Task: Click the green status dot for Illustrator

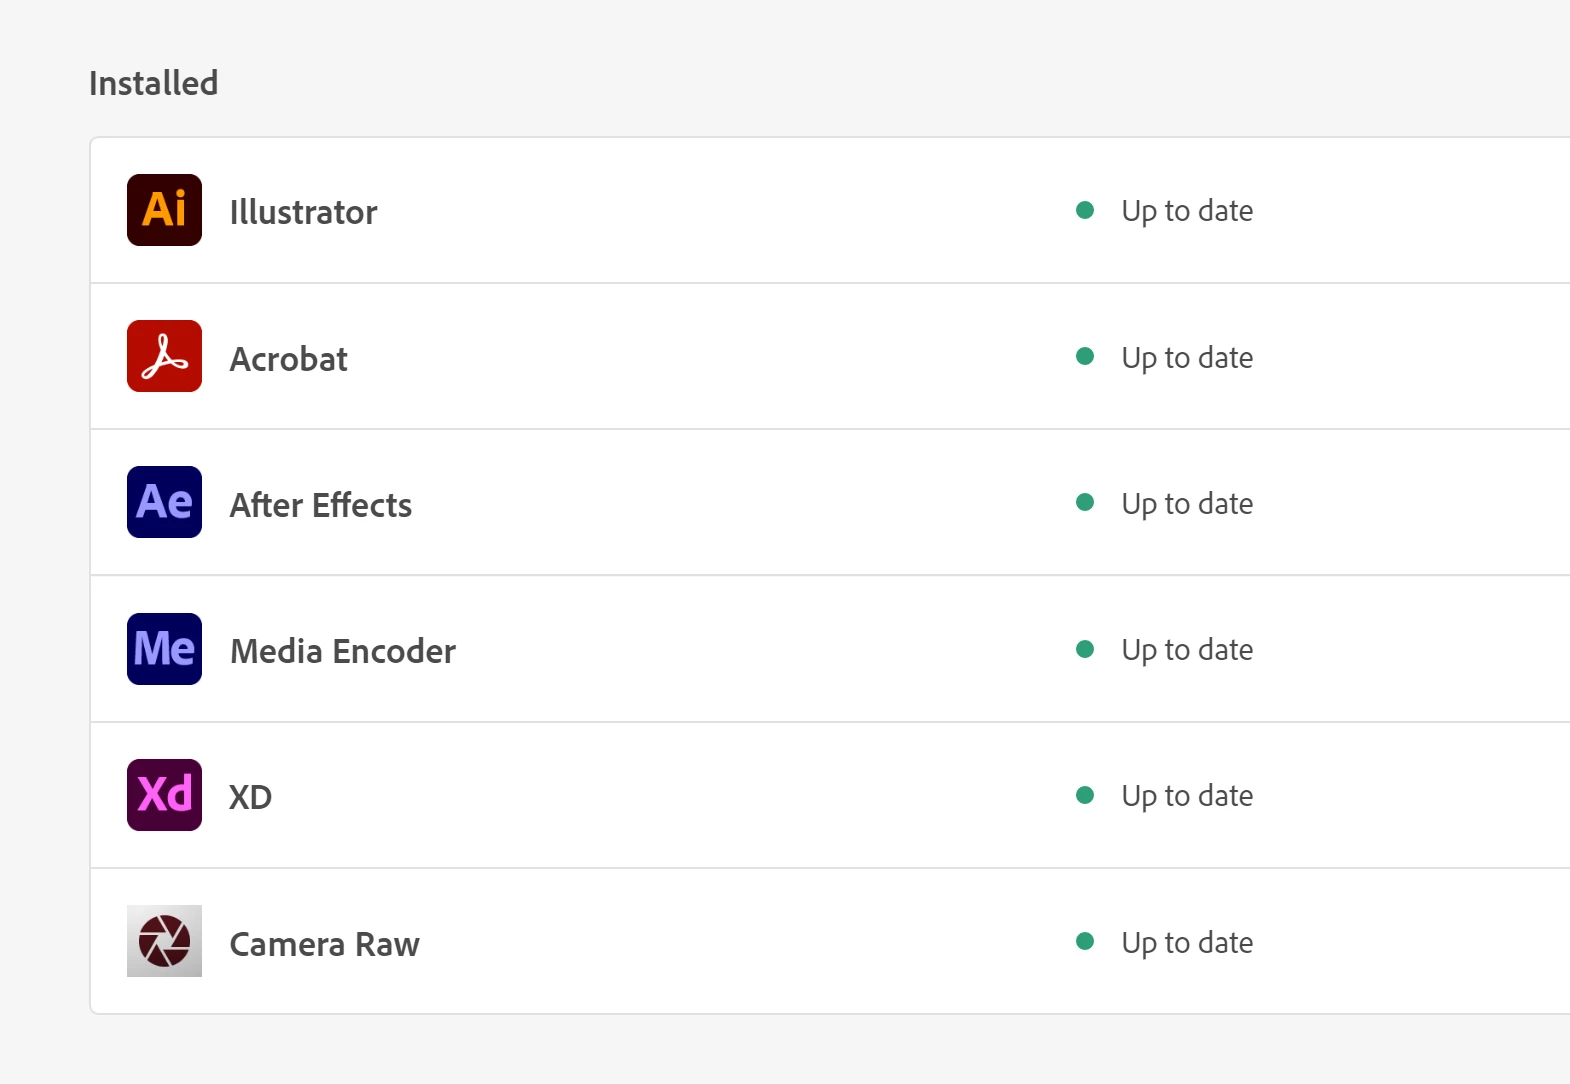Action: click(1085, 210)
